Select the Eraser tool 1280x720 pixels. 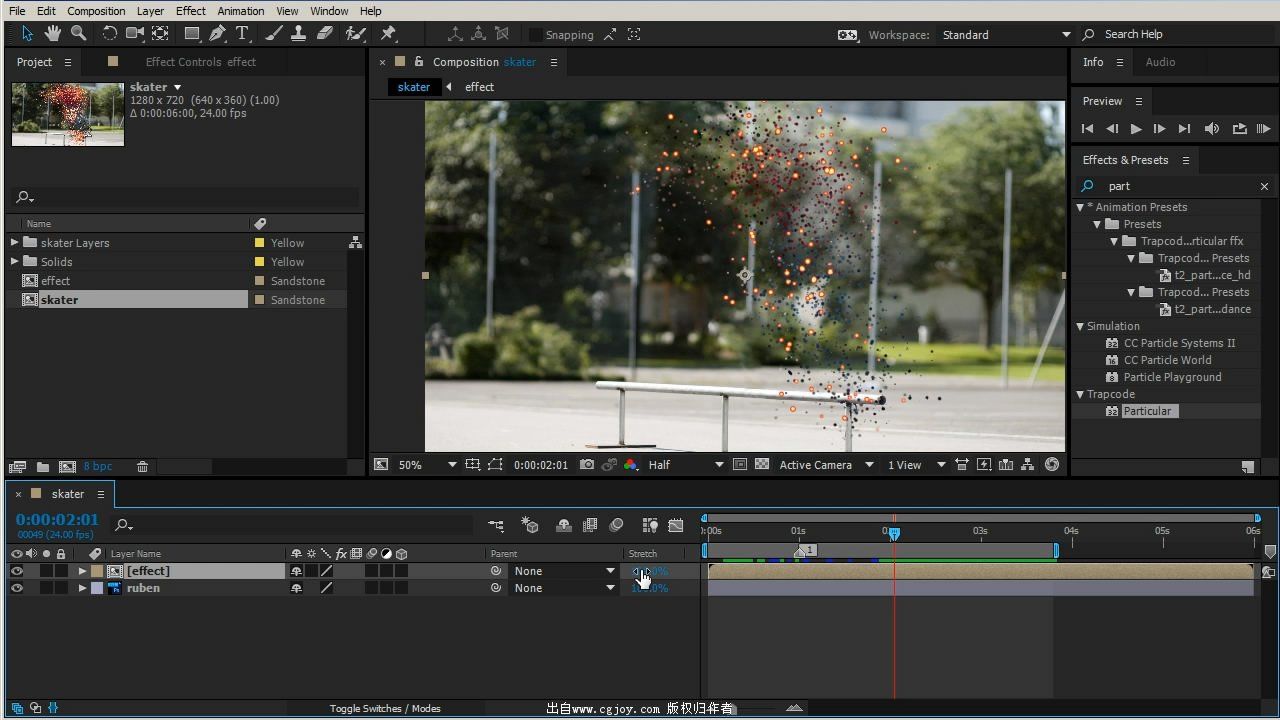[x=324, y=34]
